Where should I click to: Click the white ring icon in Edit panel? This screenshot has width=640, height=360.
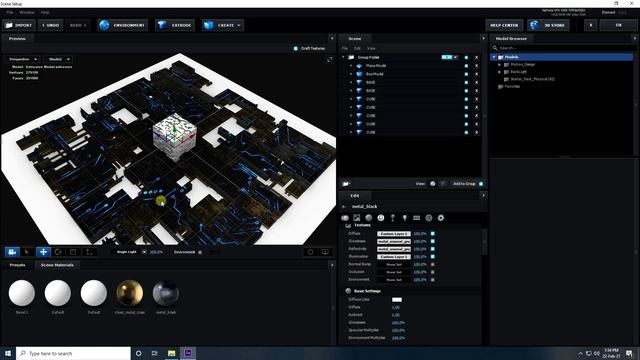pyautogui.click(x=381, y=218)
